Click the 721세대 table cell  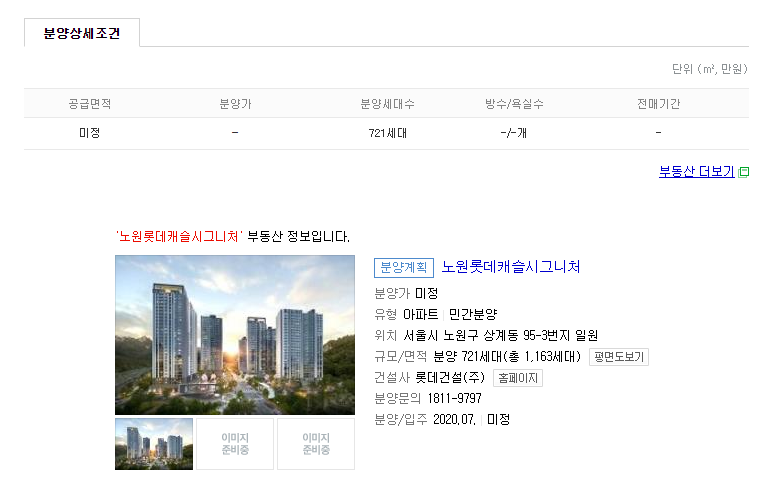click(x=388, y=133)
